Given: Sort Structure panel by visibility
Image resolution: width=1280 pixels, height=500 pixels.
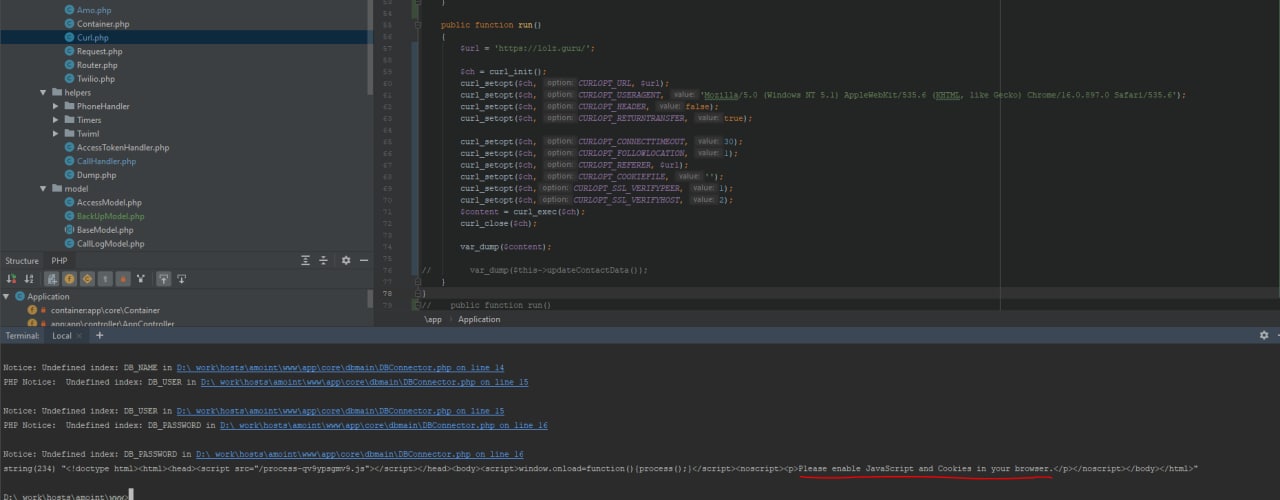Looking at the screenshot, I should (x=10, y=279).
